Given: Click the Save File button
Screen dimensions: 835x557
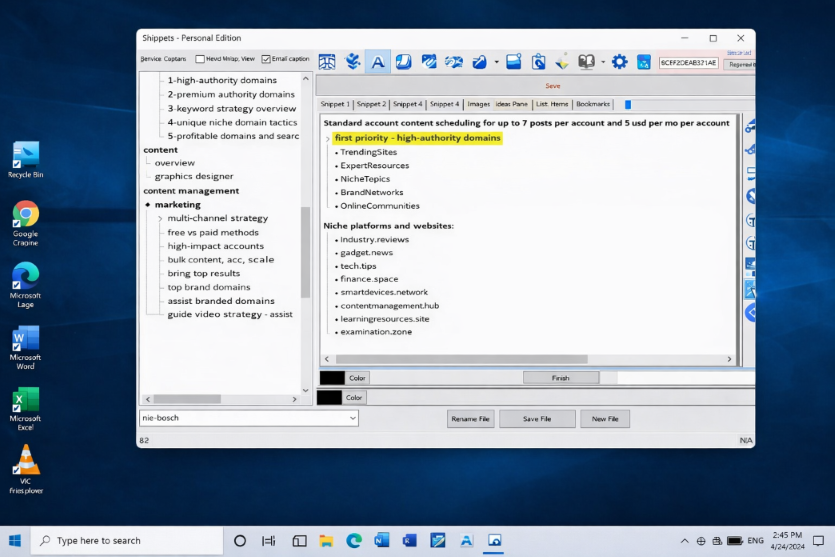Looking at the screenshot, I should pyautogui.click(x=537, y=419).
